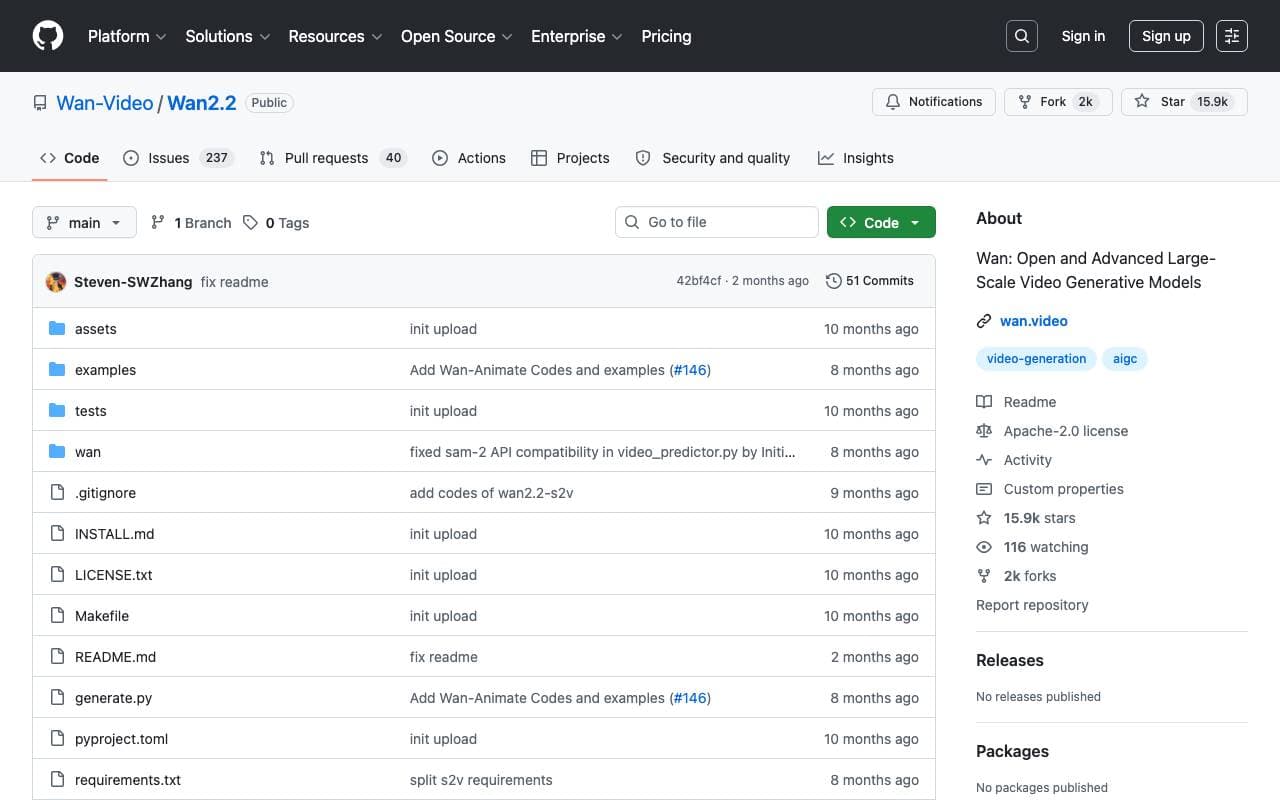Click the .gitignore file icon

point(57,493)
